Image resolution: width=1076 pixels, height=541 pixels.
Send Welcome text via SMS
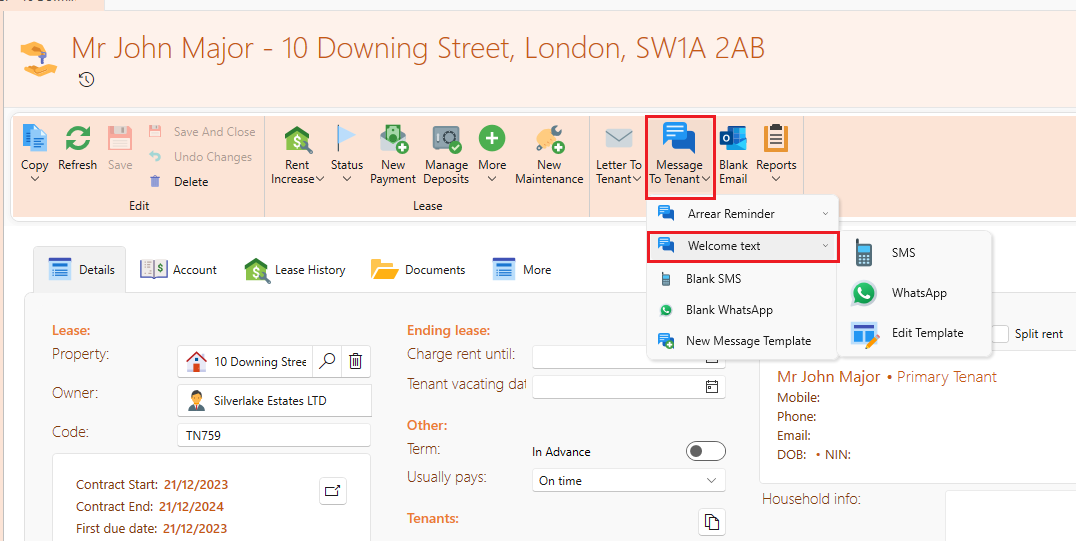pos(913,253)
